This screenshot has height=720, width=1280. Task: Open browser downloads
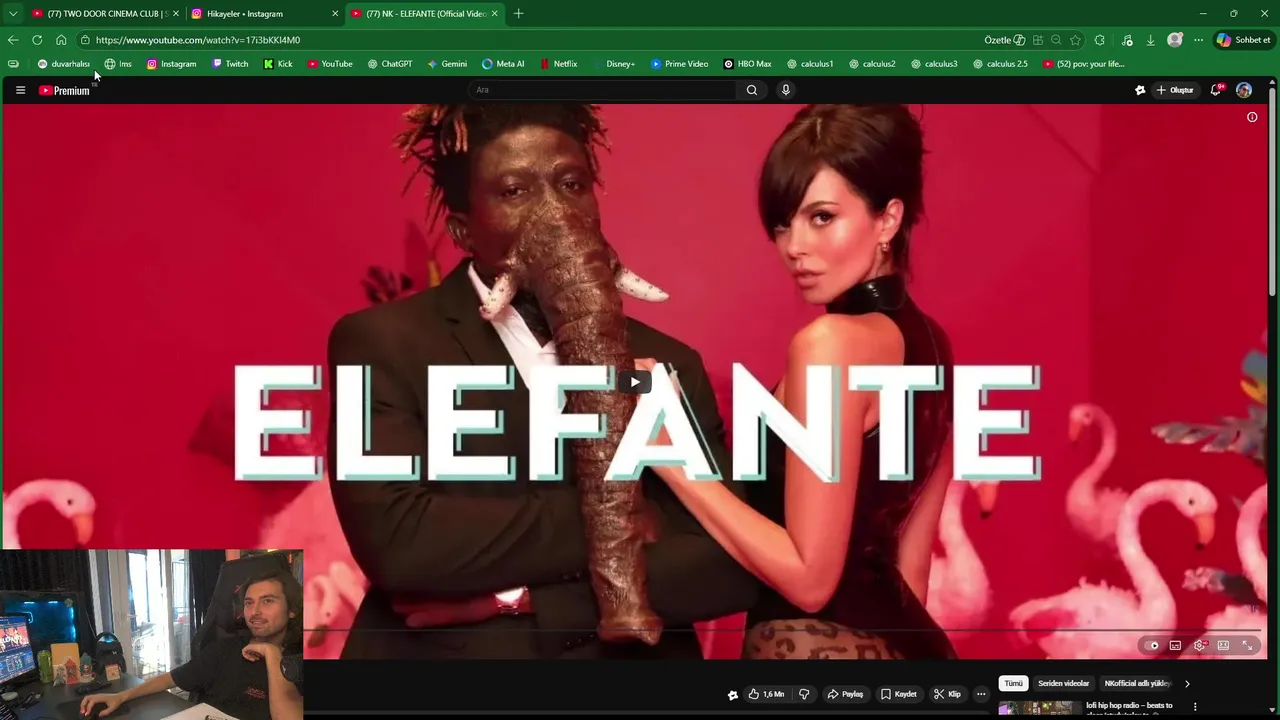coord(1150,40)
